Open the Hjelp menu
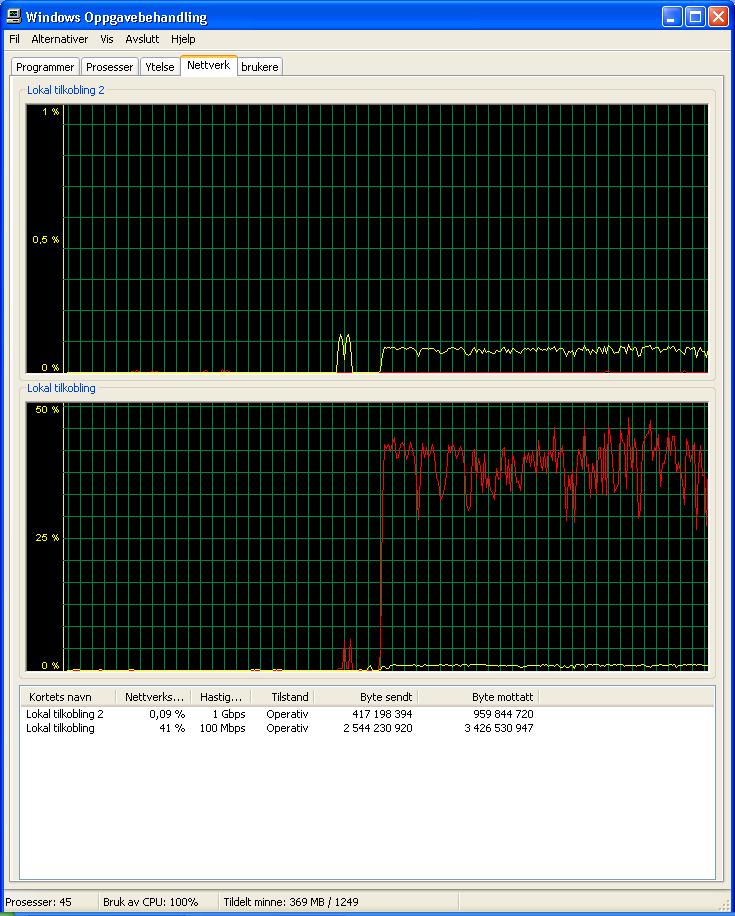The image size is (735, 916). click(183, 39)
